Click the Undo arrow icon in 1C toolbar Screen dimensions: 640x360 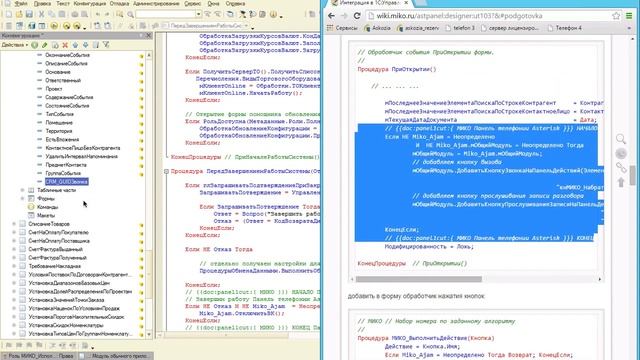98,14
